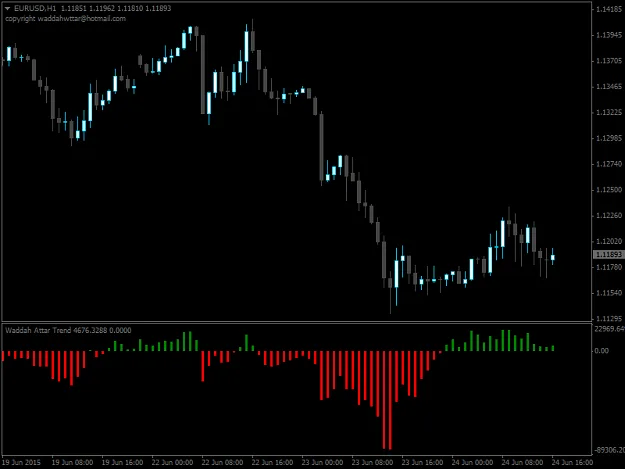Image resolution: width=625 pixels, height=469 pixels.
Task: Select price level 1.14185 on the scale
Action: 609,10
